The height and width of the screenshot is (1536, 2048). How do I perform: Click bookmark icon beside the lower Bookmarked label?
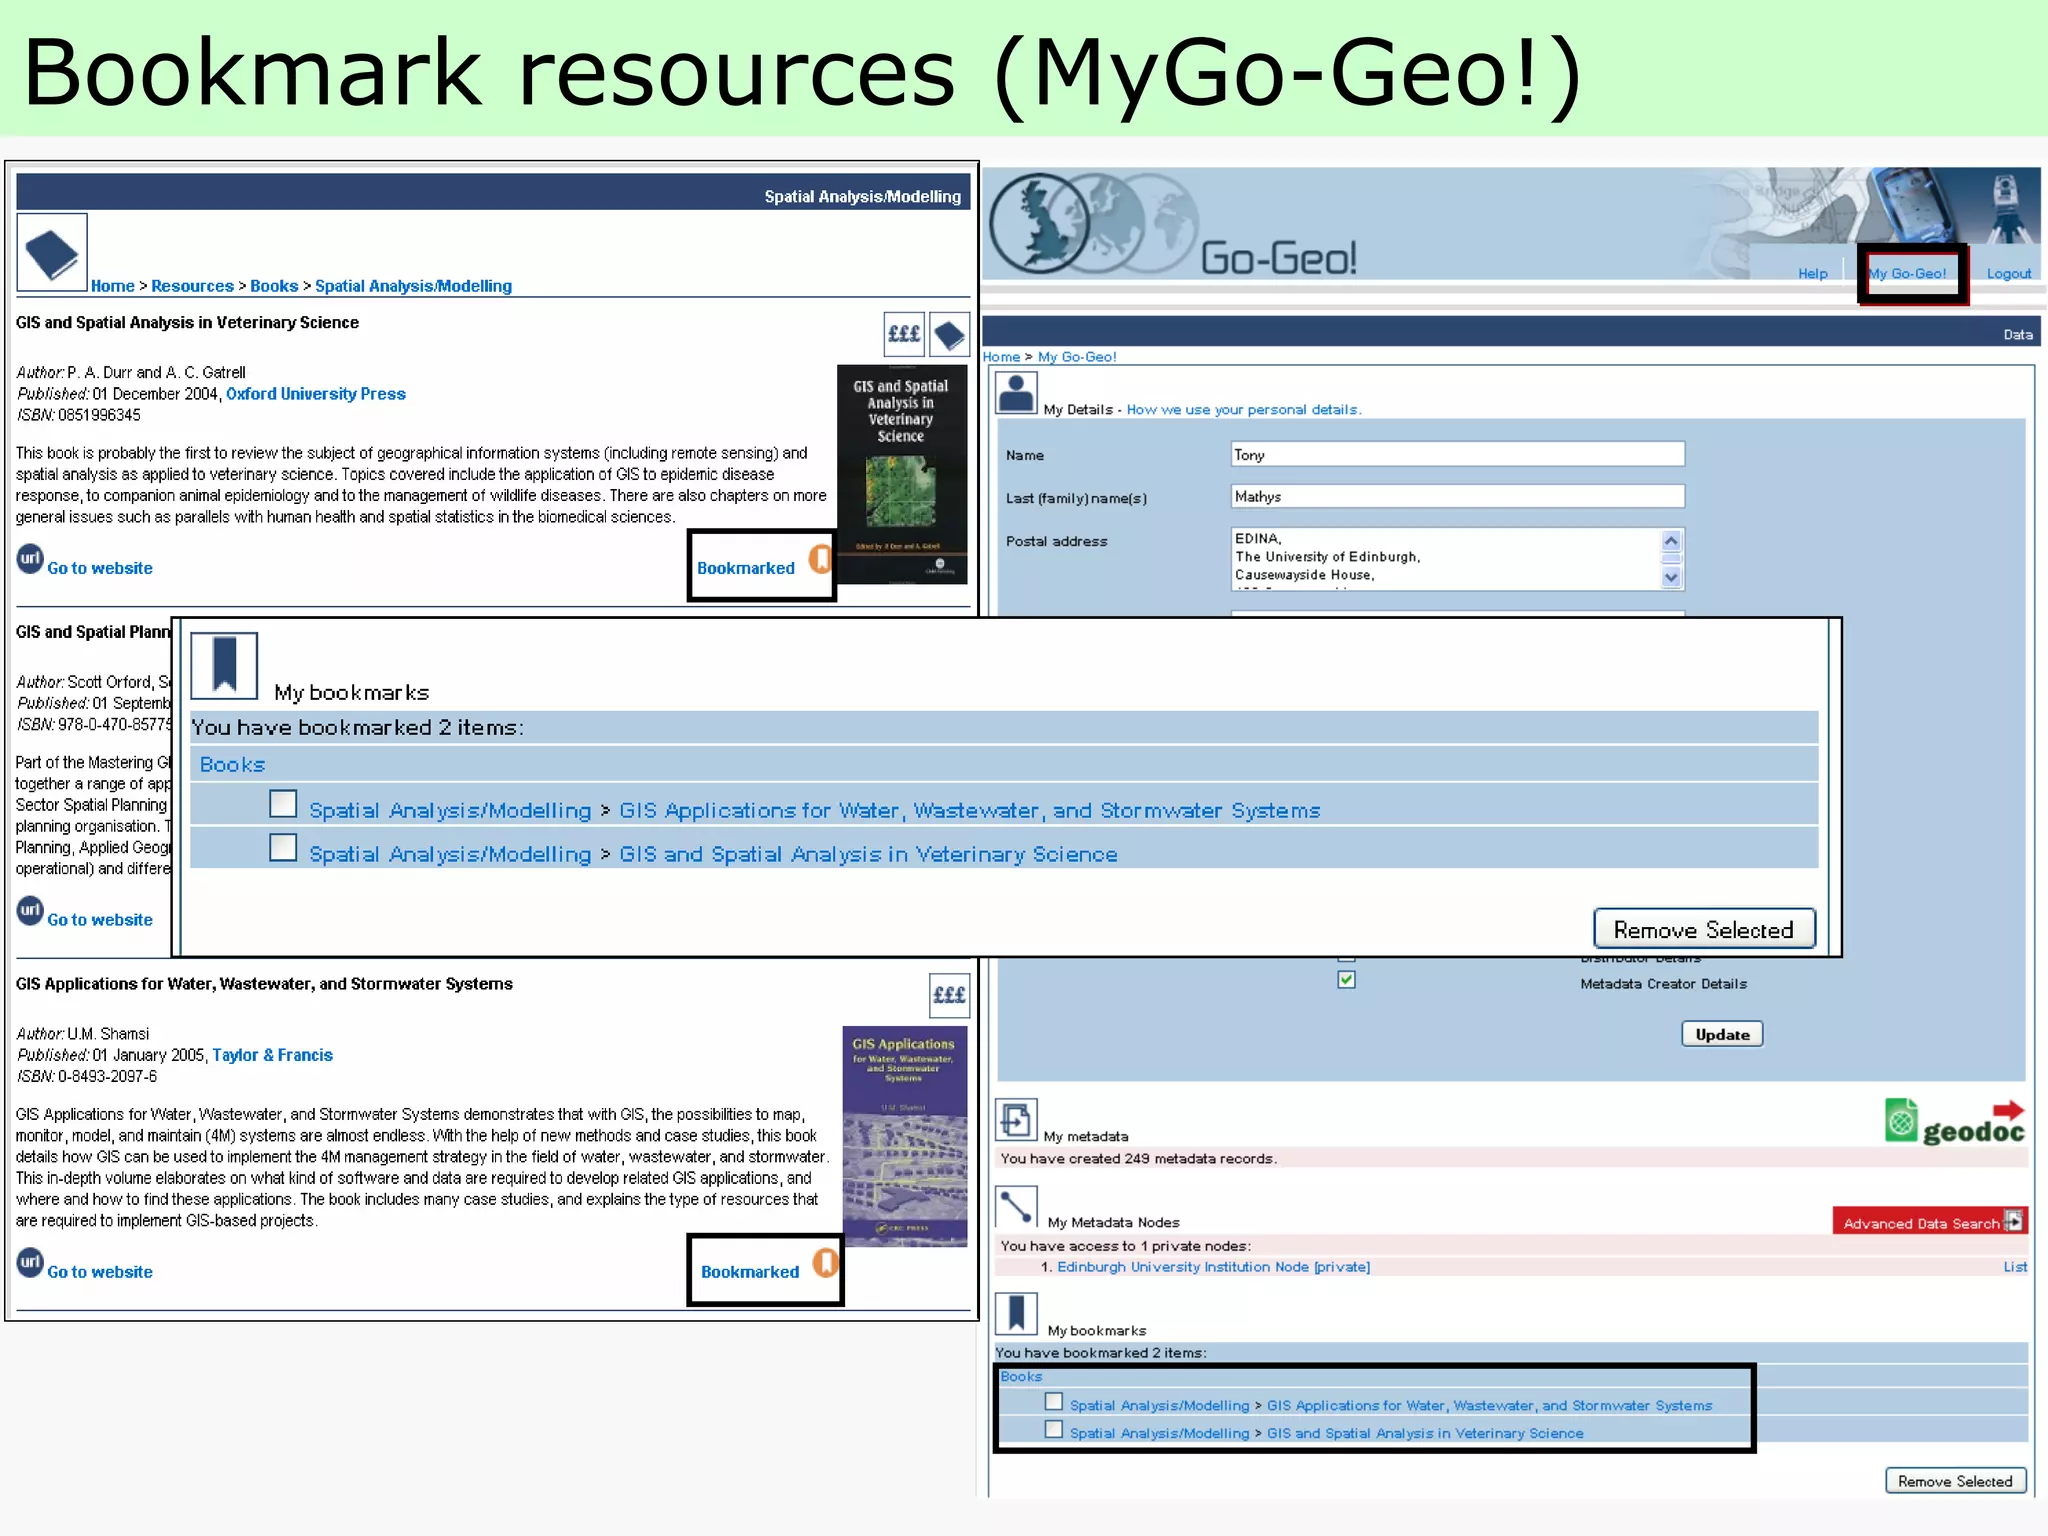click(x=825, y=1263)
